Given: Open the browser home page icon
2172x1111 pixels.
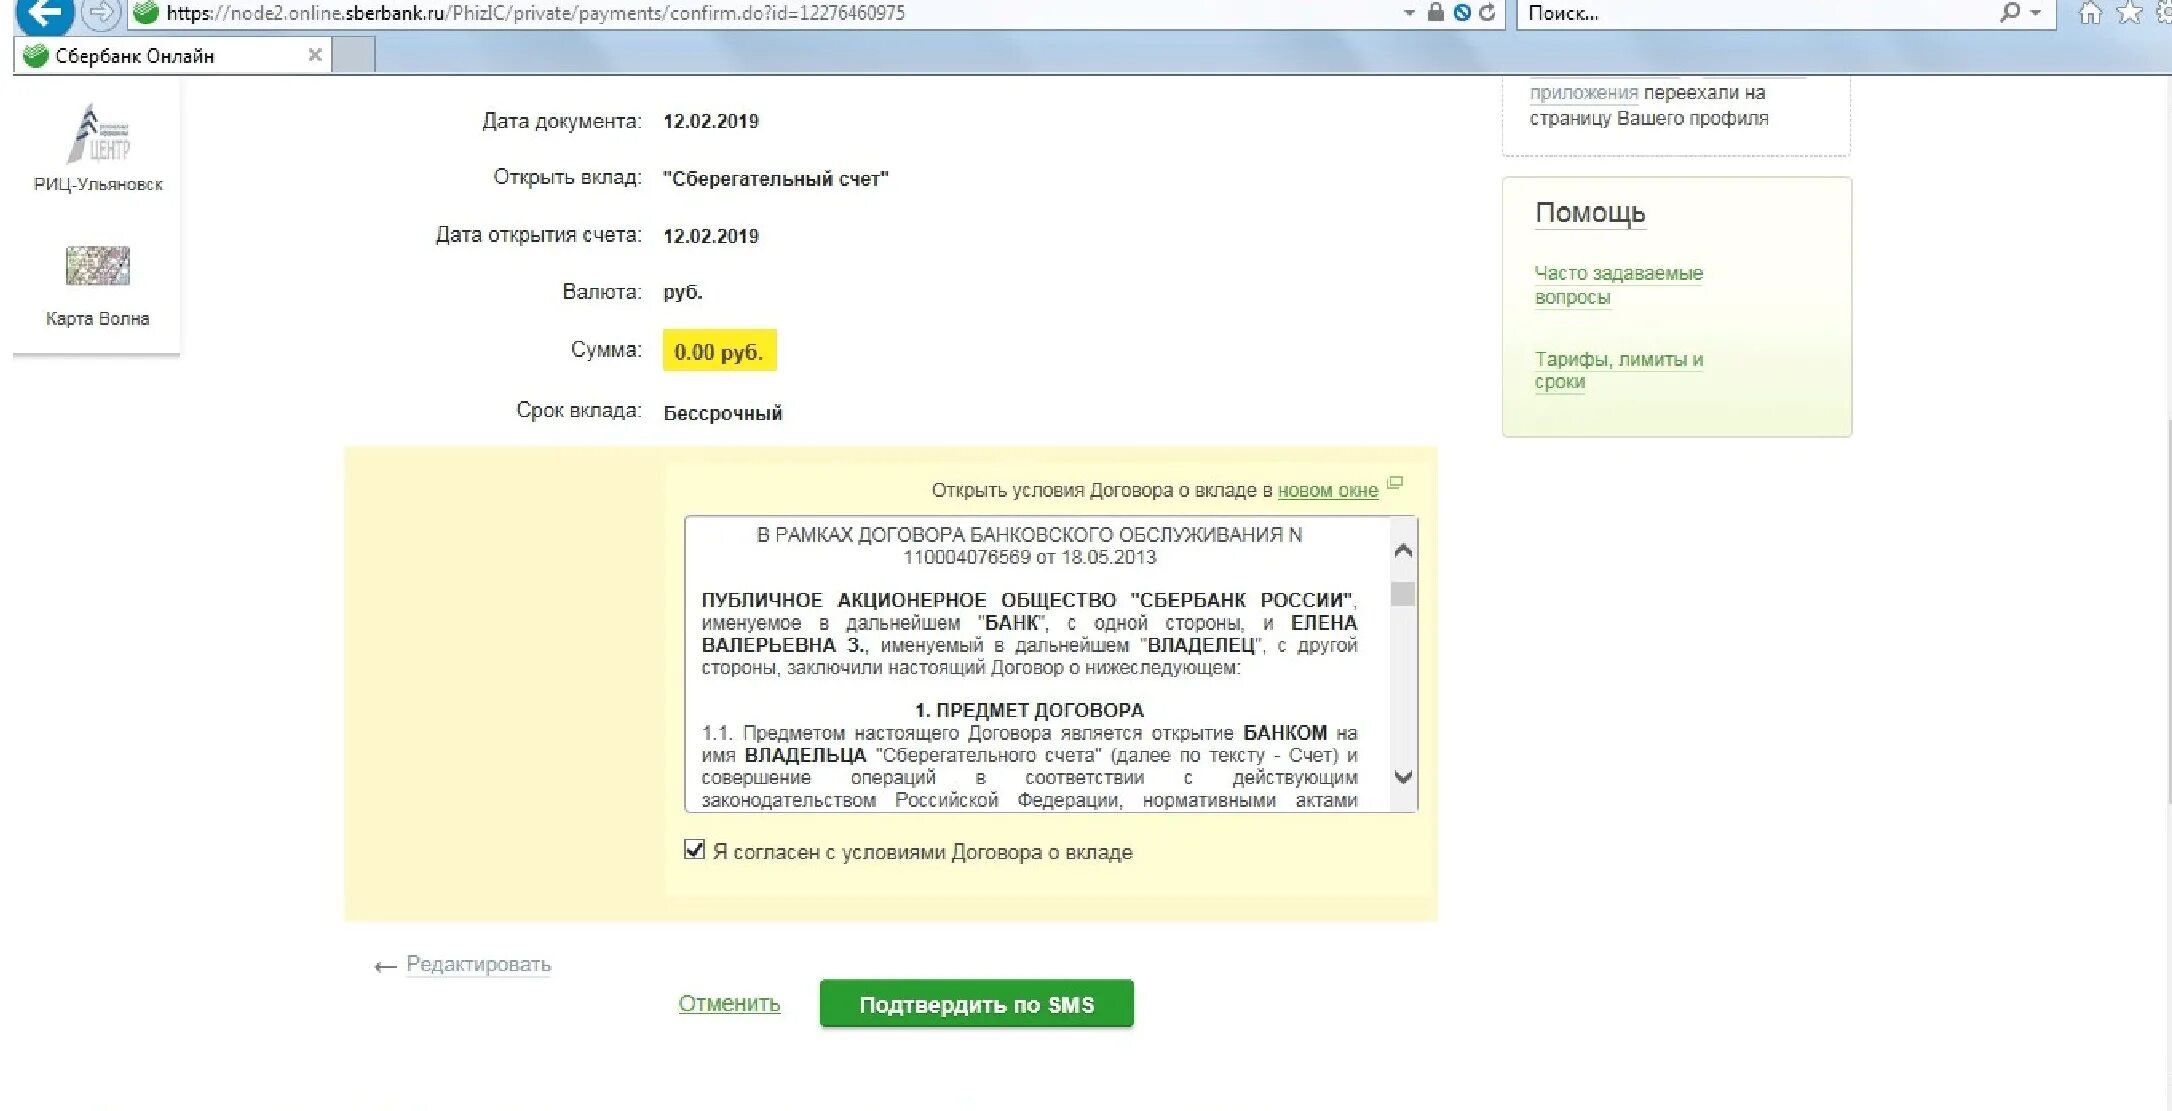Looking at the screenshot, I should click(2090, 13).
